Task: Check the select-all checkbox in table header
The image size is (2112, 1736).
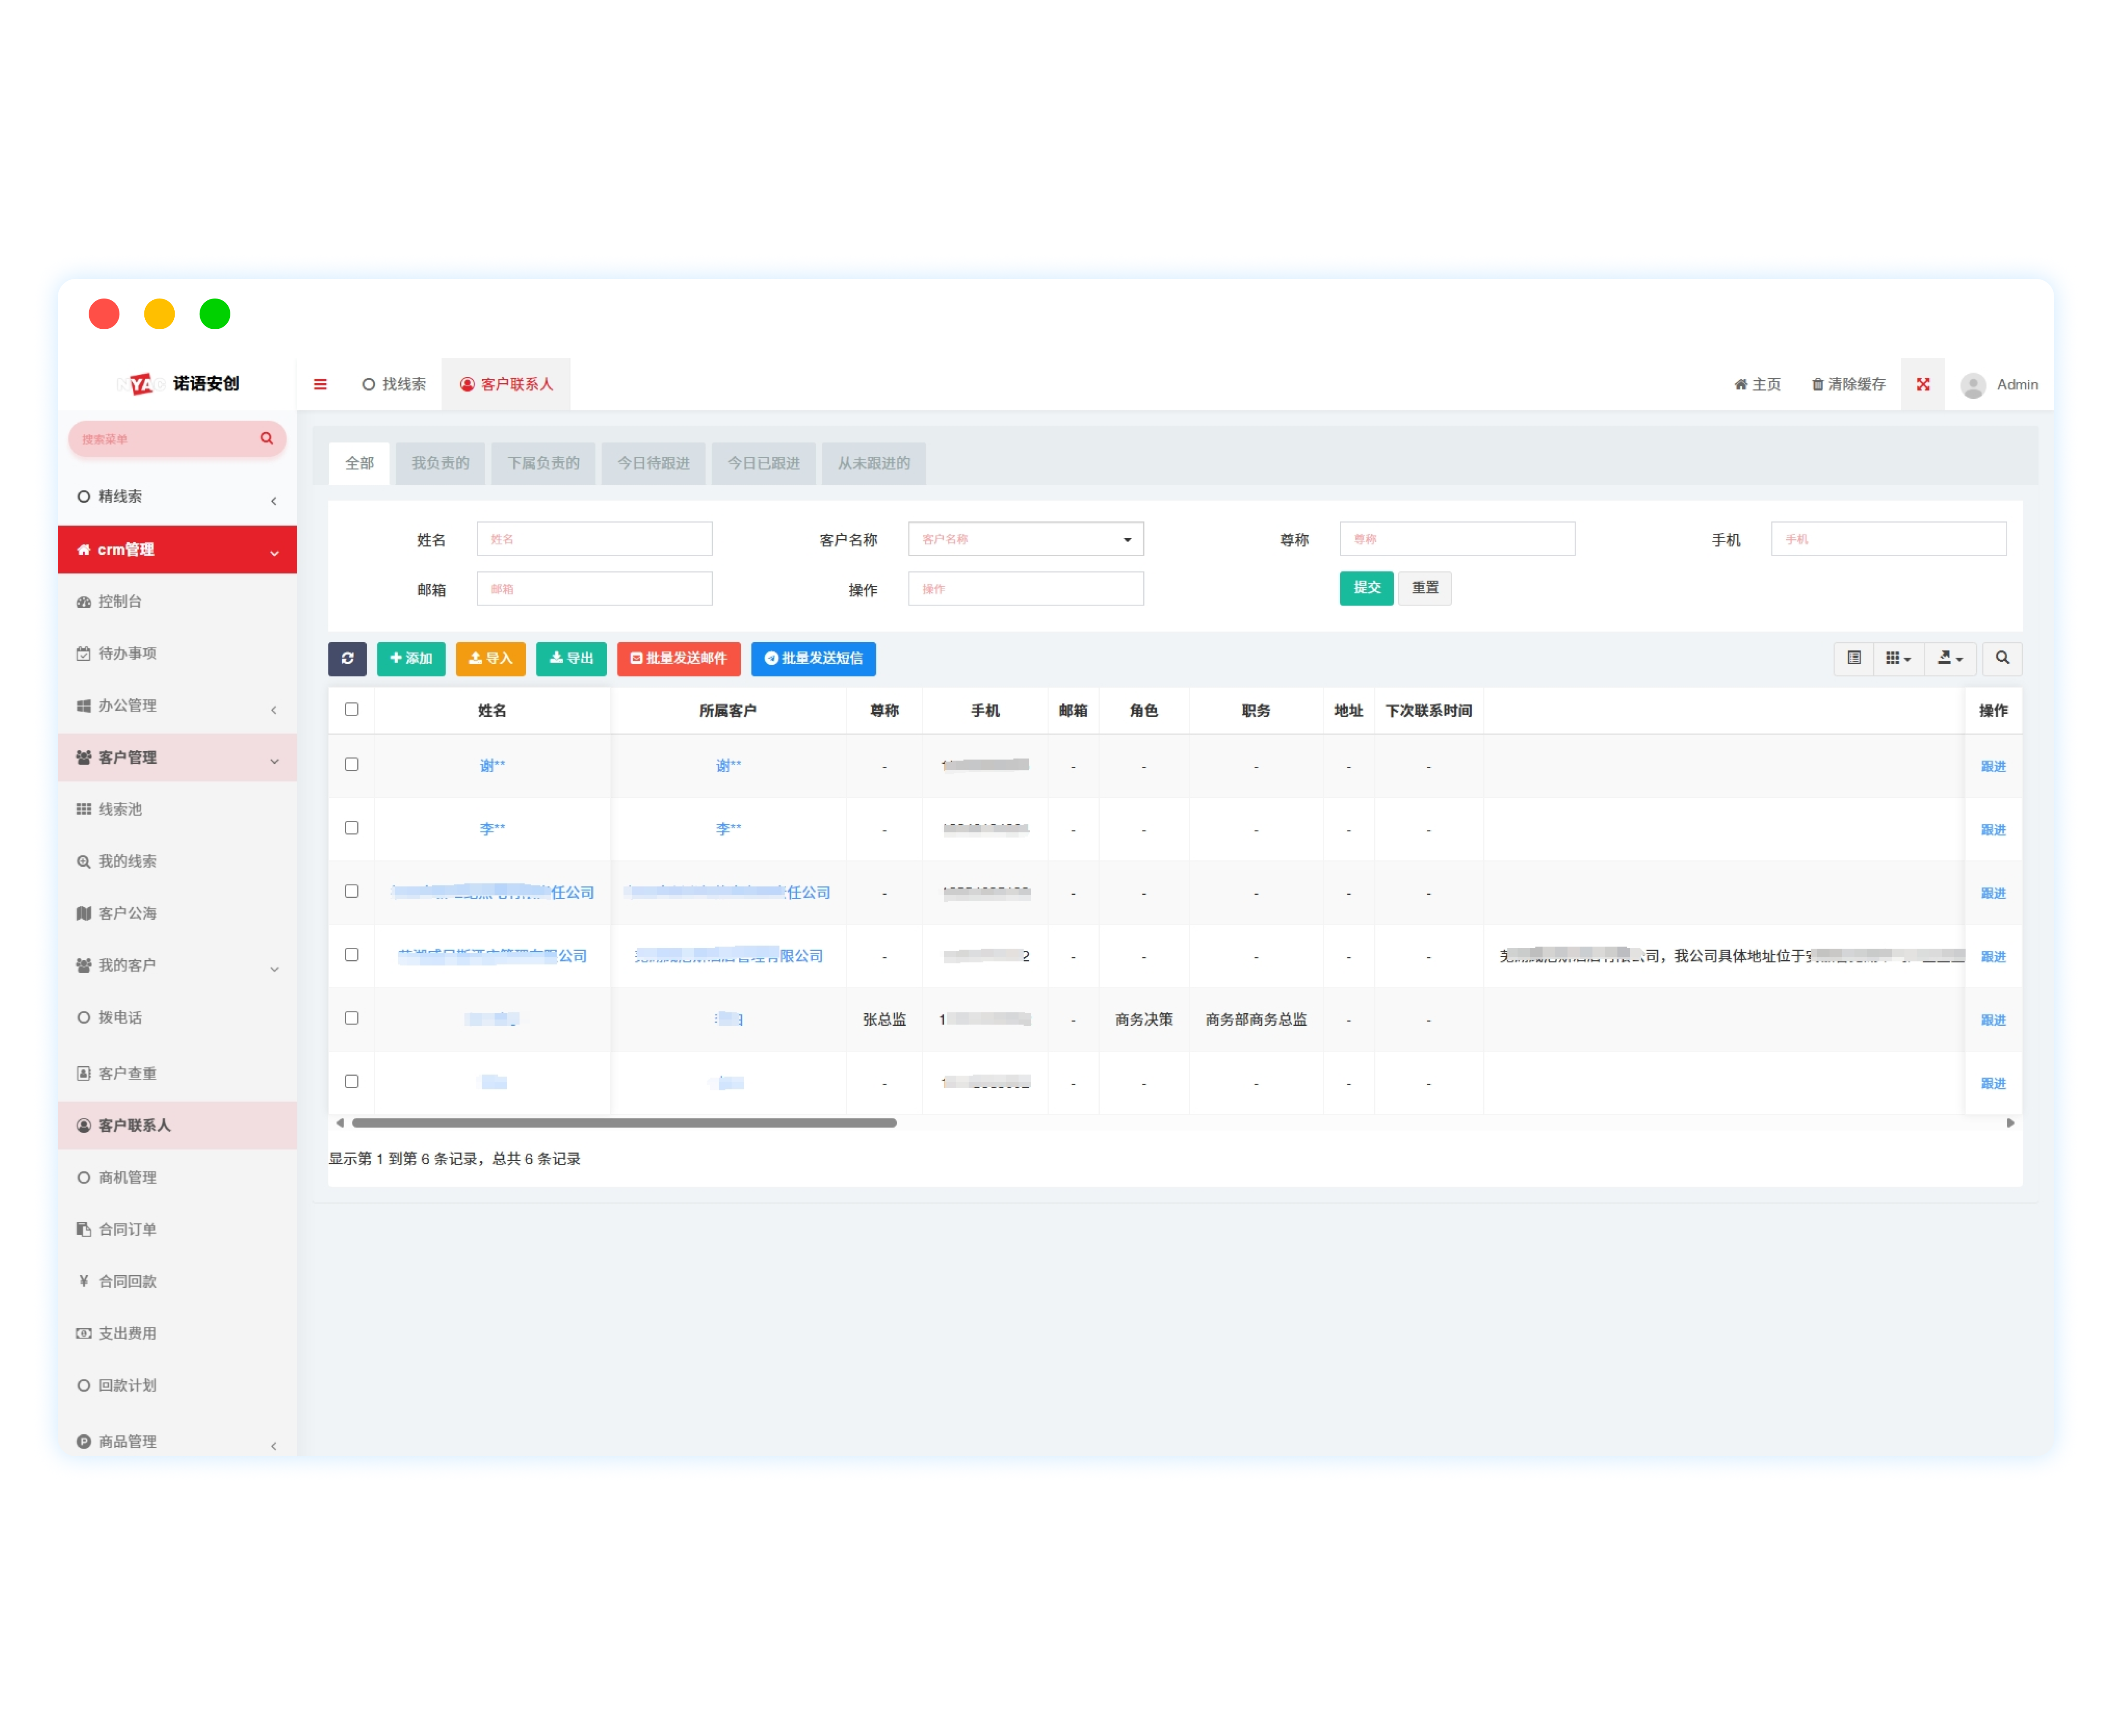Action: [351, 709]
